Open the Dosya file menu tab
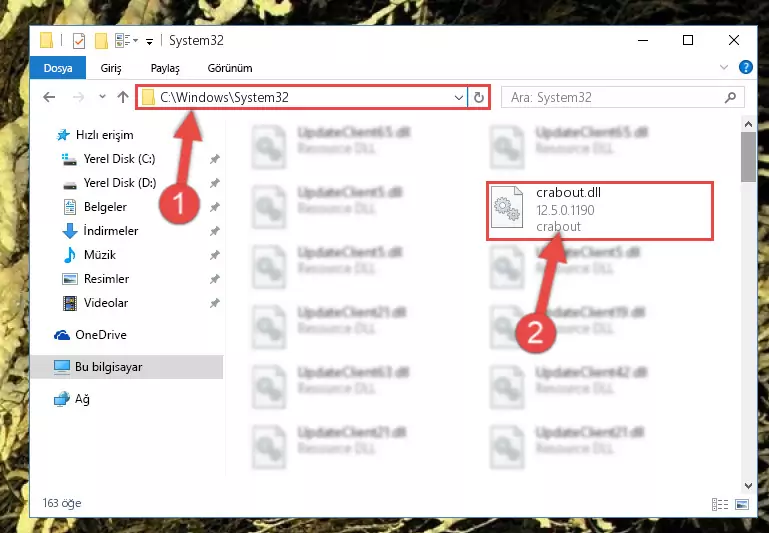This screenshot has height=533, width=769. (58, 68)
